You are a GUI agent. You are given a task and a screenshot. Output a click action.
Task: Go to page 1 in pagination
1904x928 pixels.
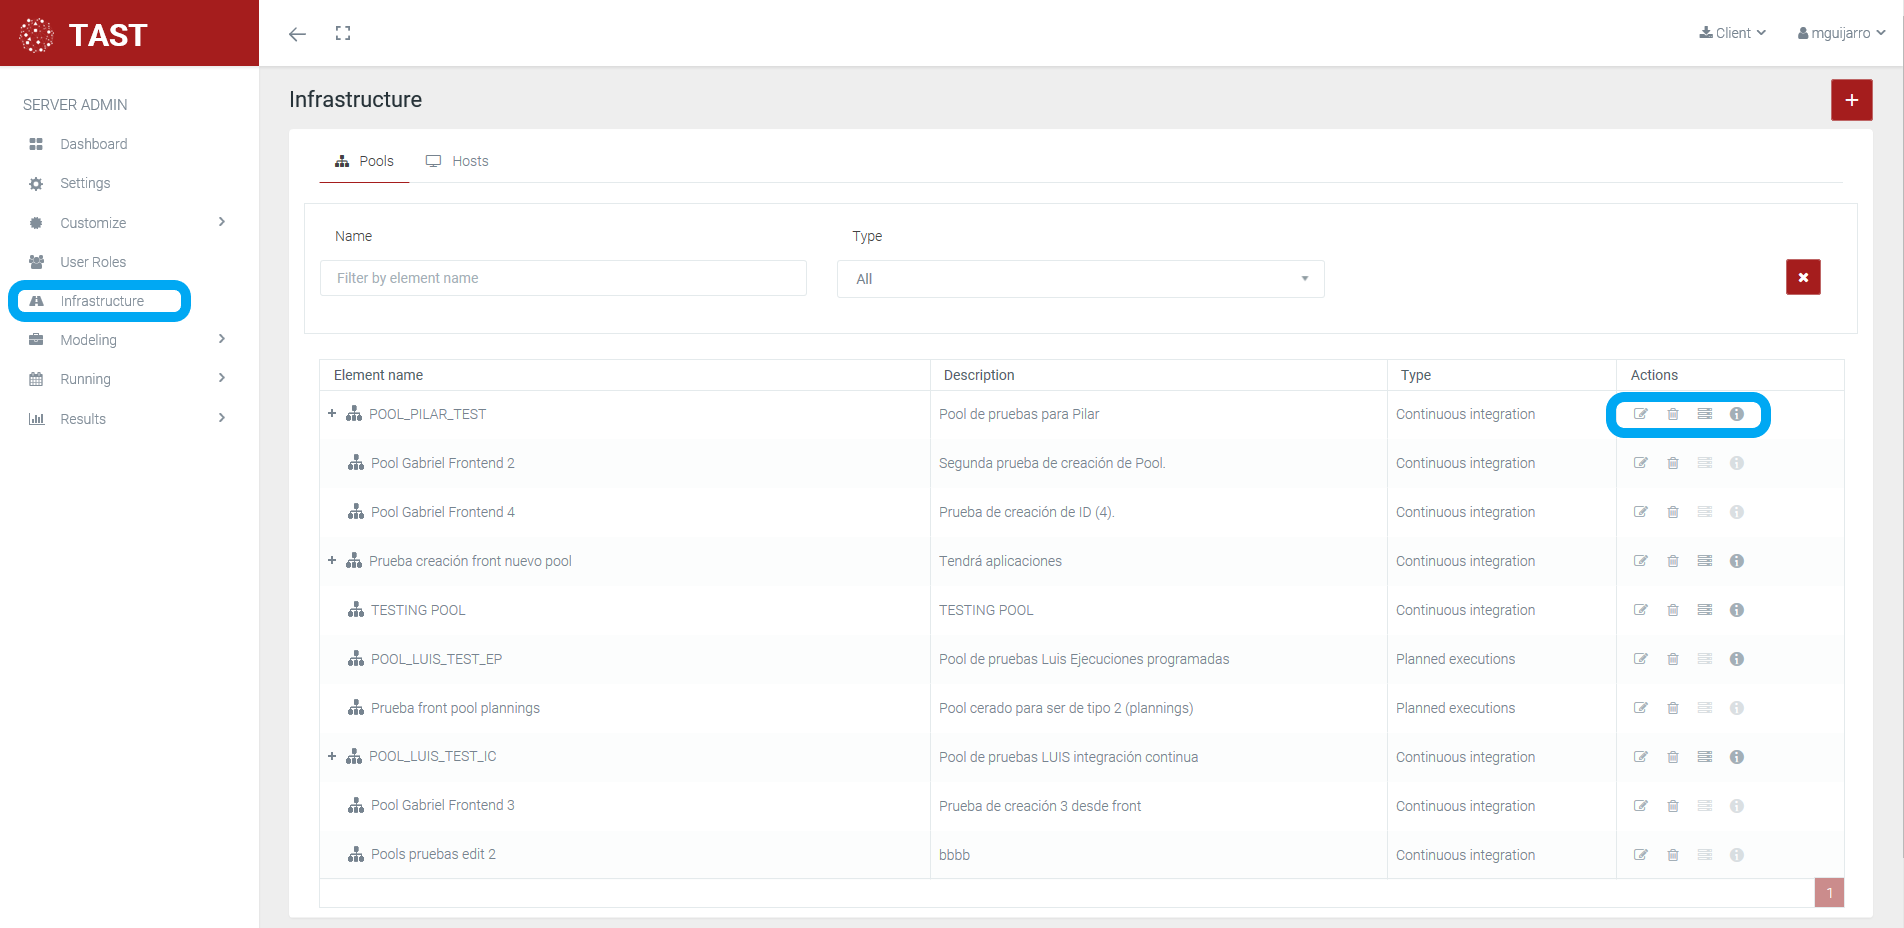[x=1828, y=893]
